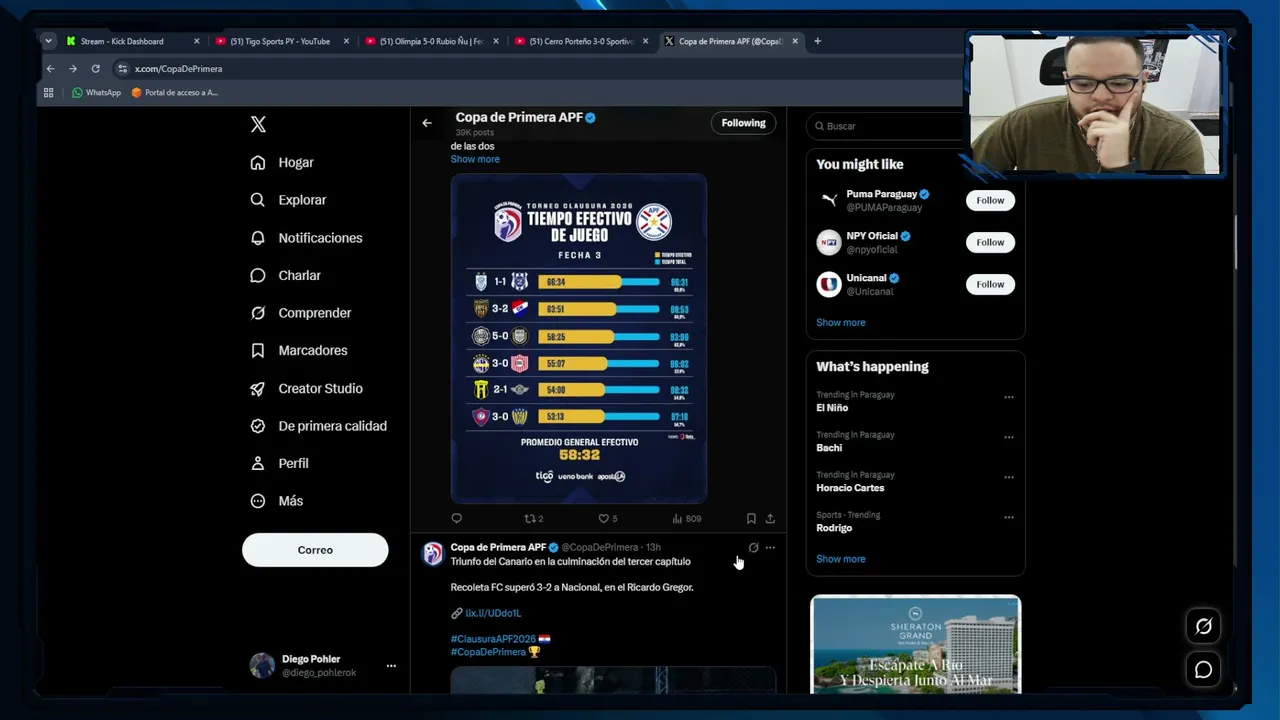Open more options for El Niño trend

pos(1009,397)
